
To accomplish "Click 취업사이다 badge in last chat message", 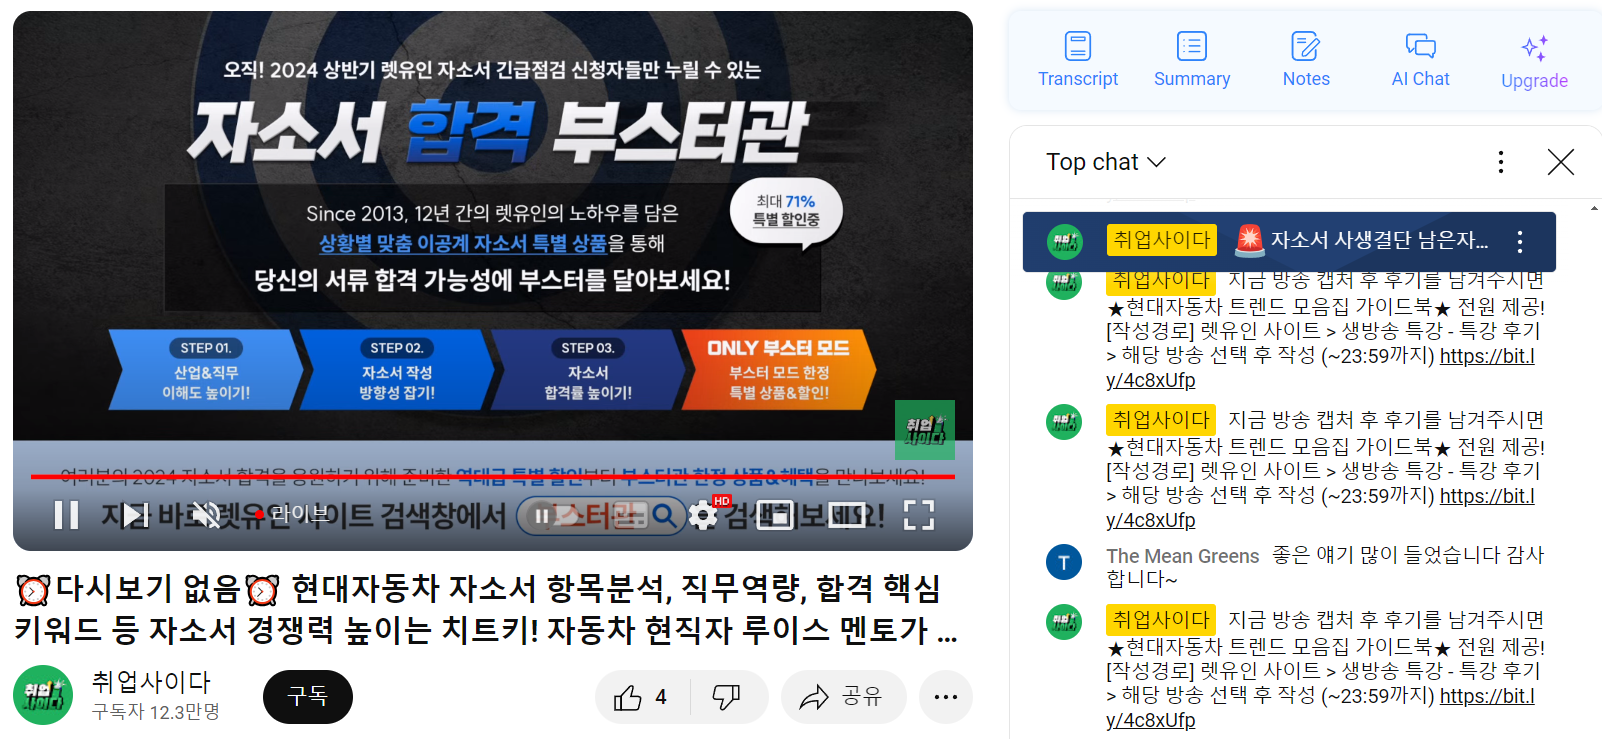I will click(1161, 620).
